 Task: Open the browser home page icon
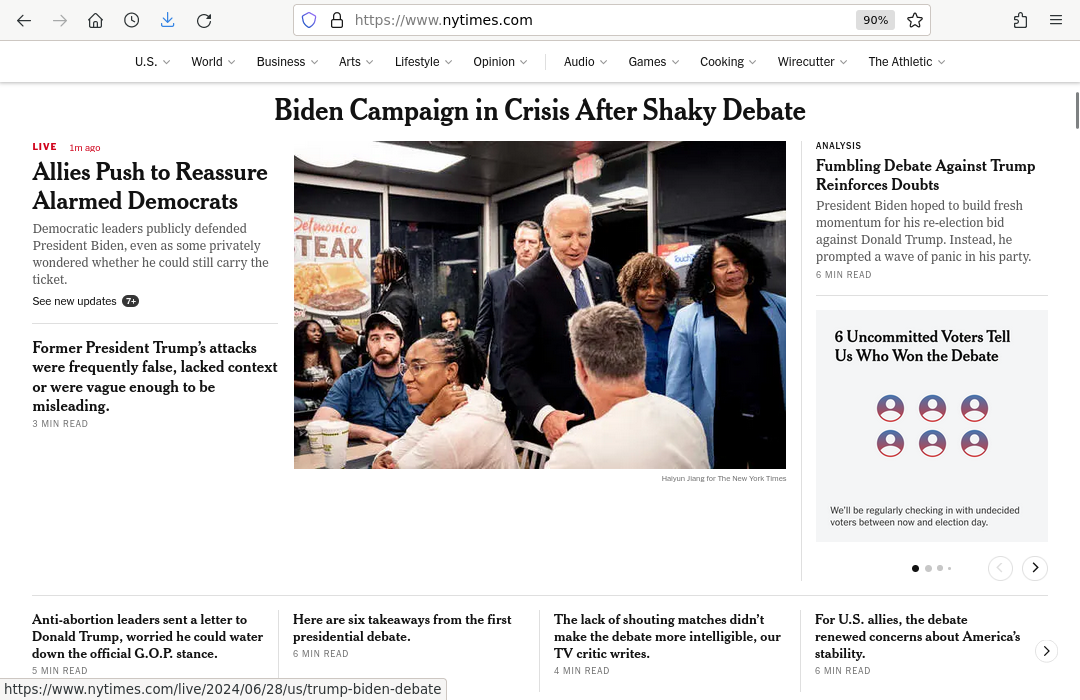(96, 21)
